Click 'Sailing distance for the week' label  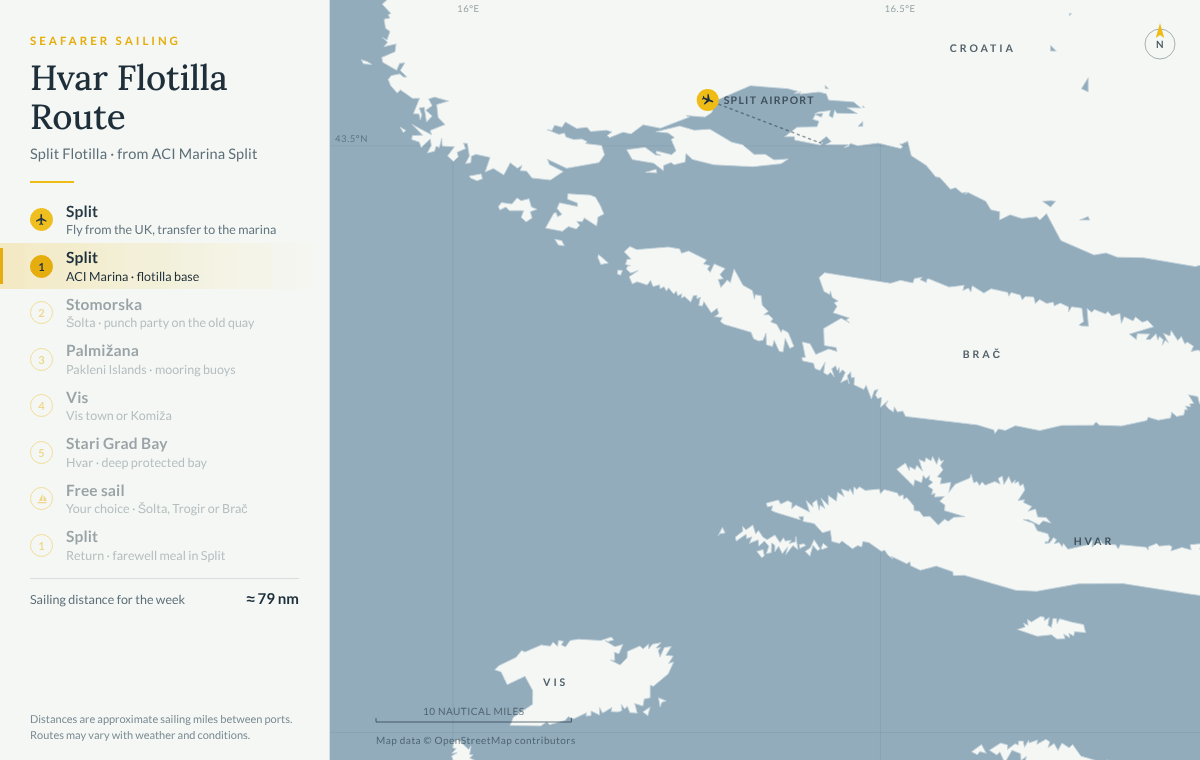(108, 600)
